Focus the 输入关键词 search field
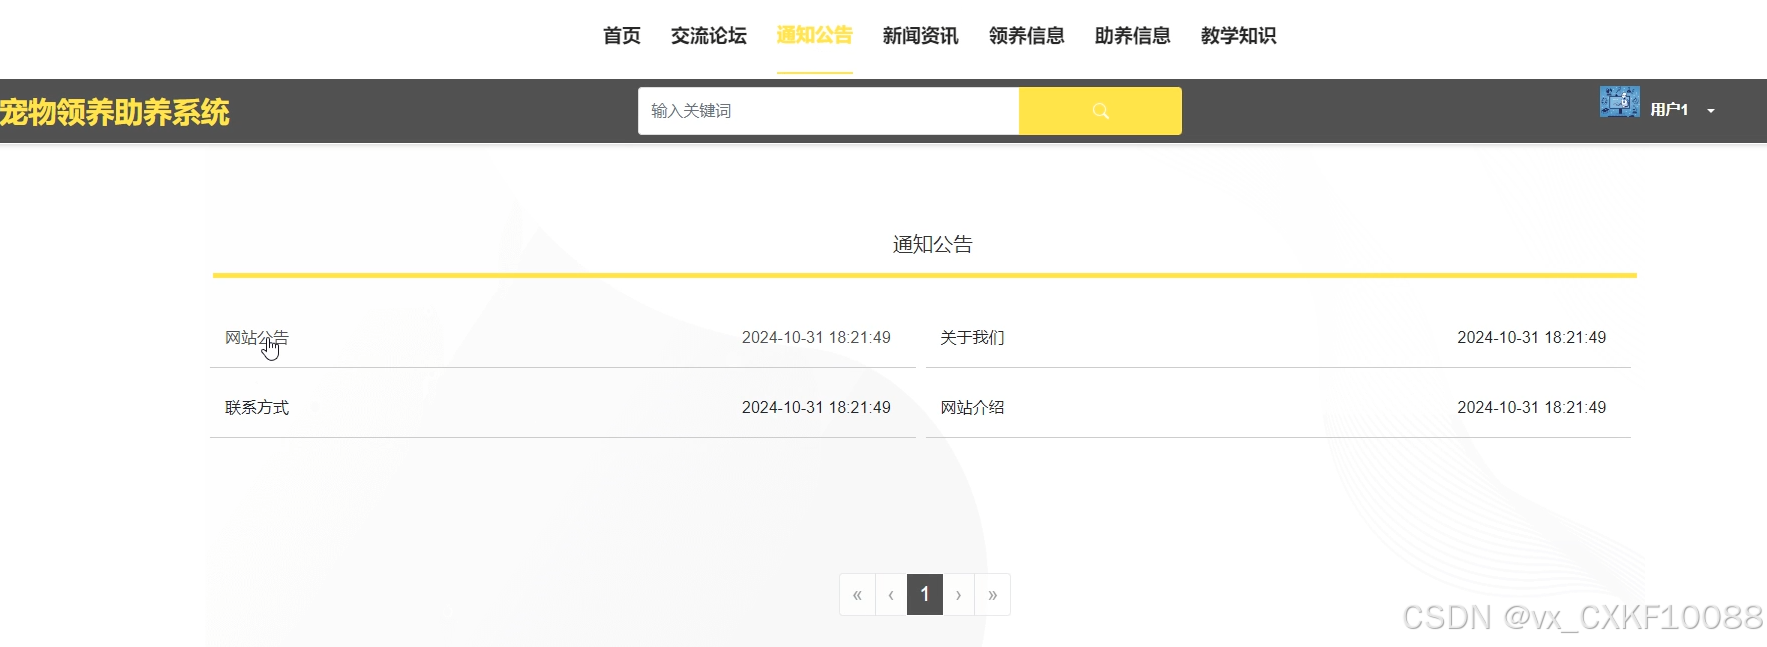 (829, 111)
